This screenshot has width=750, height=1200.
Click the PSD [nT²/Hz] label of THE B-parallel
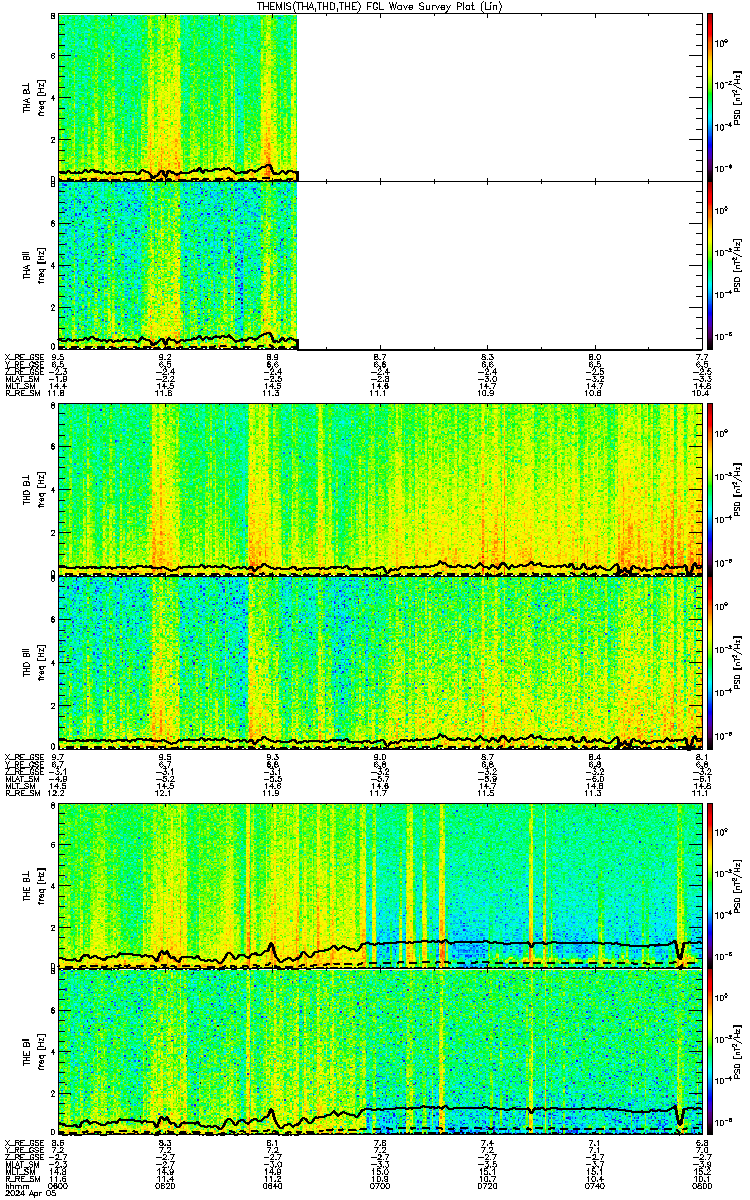tap(738, 1050)
